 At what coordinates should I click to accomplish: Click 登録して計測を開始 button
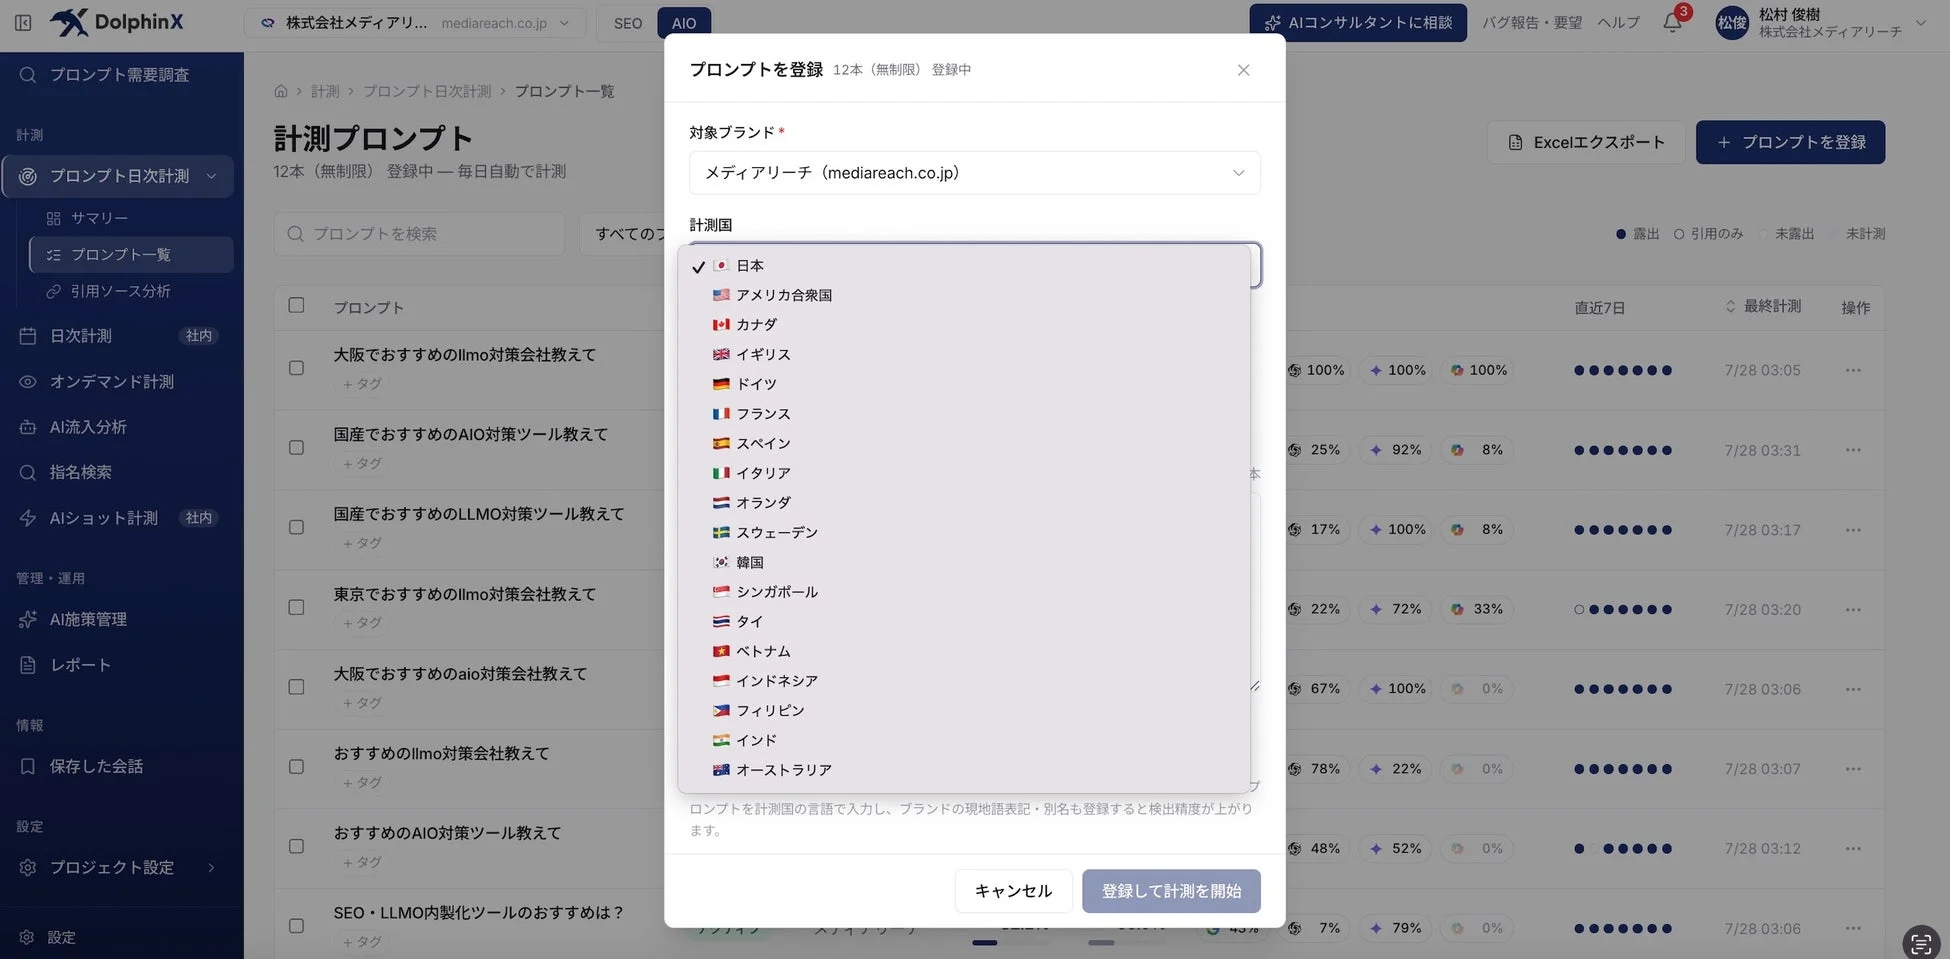1171,891
